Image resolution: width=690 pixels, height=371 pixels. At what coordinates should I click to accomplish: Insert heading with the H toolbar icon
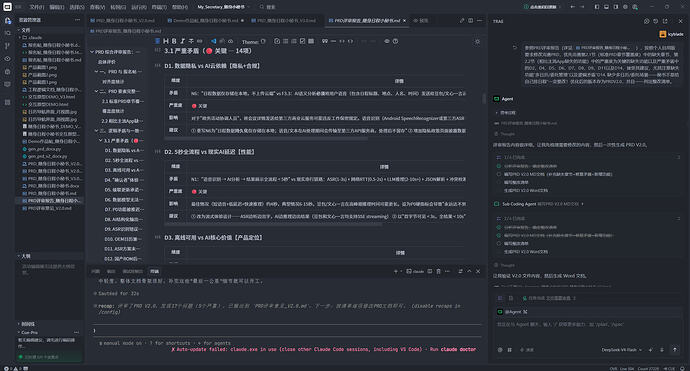click(166, 41)
